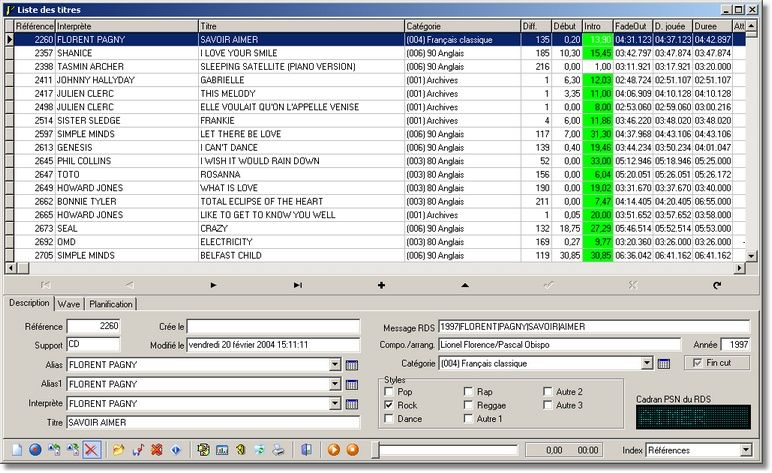The height and width of the screenshot is (473, 772).
Task: Click the blank page New icon
Action: tap(17, 450)
